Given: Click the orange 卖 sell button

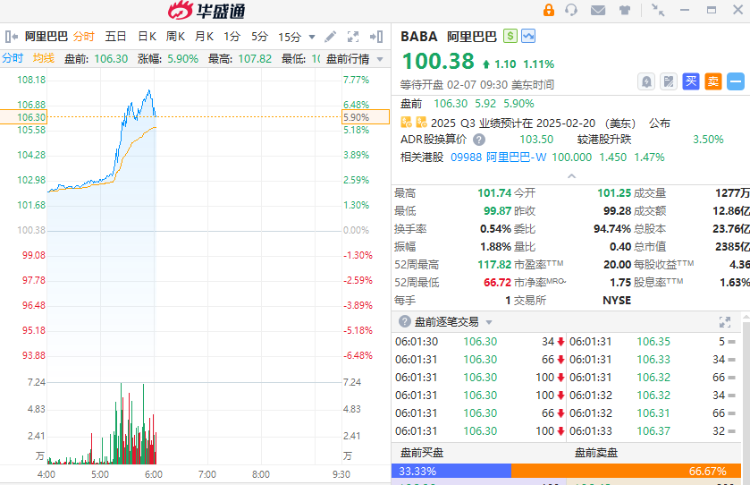Looking at the screenshot, I should 713,82.
